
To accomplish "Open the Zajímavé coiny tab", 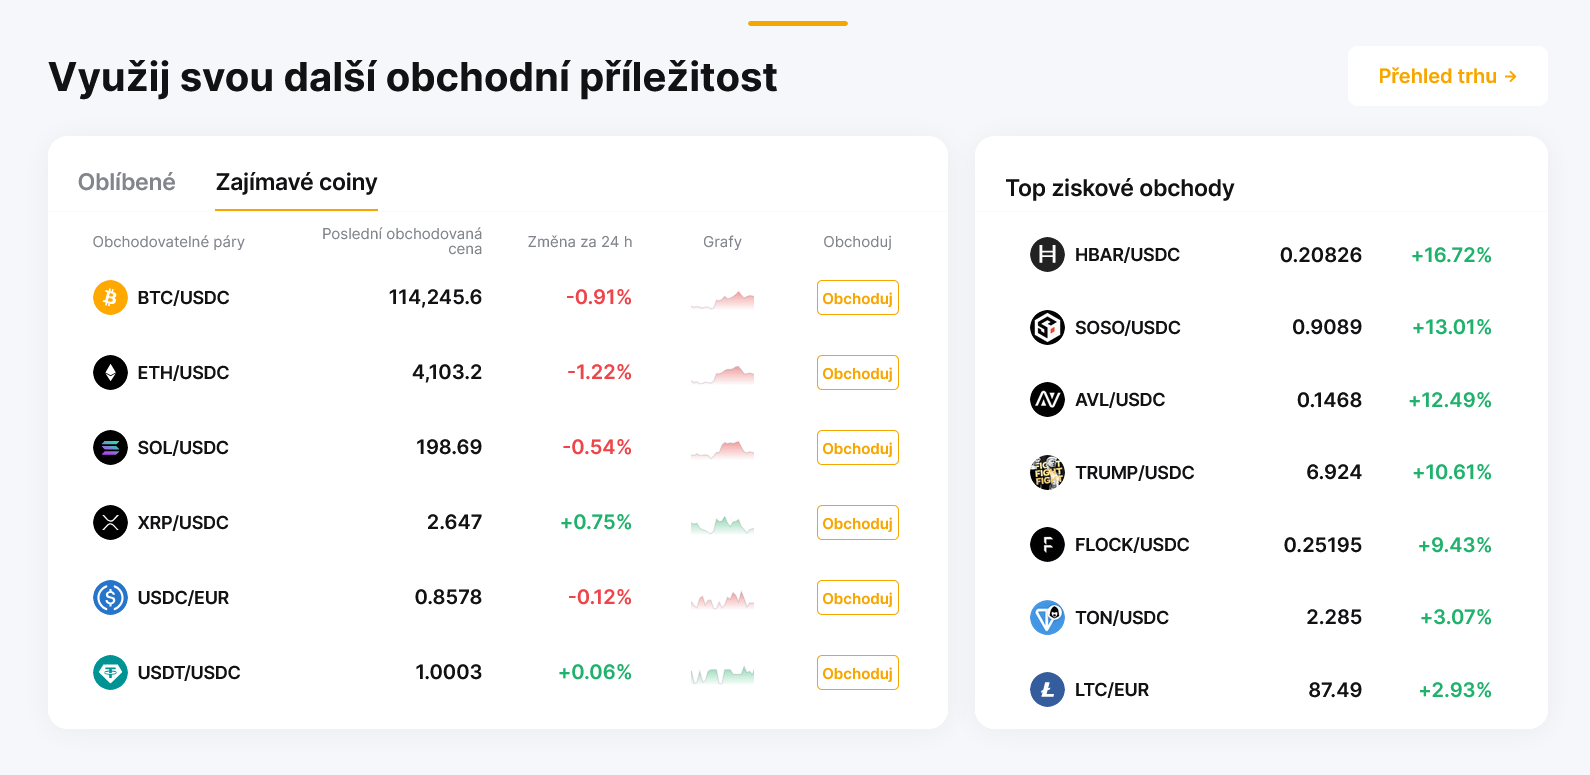I will [x=296, y=182].
